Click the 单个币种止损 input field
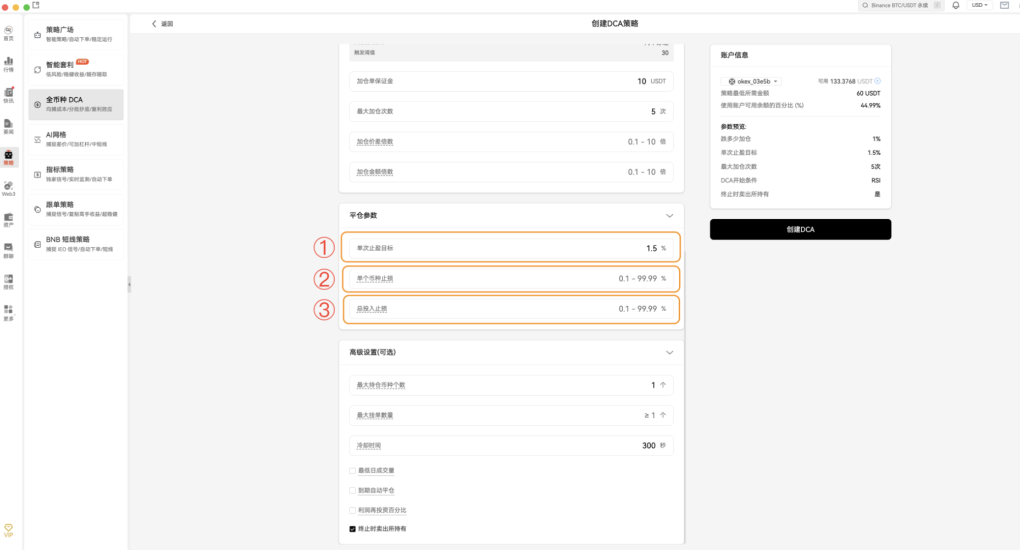Image resolution: width=1020 pixels, height=550 pixels. (x=511, y=278)
